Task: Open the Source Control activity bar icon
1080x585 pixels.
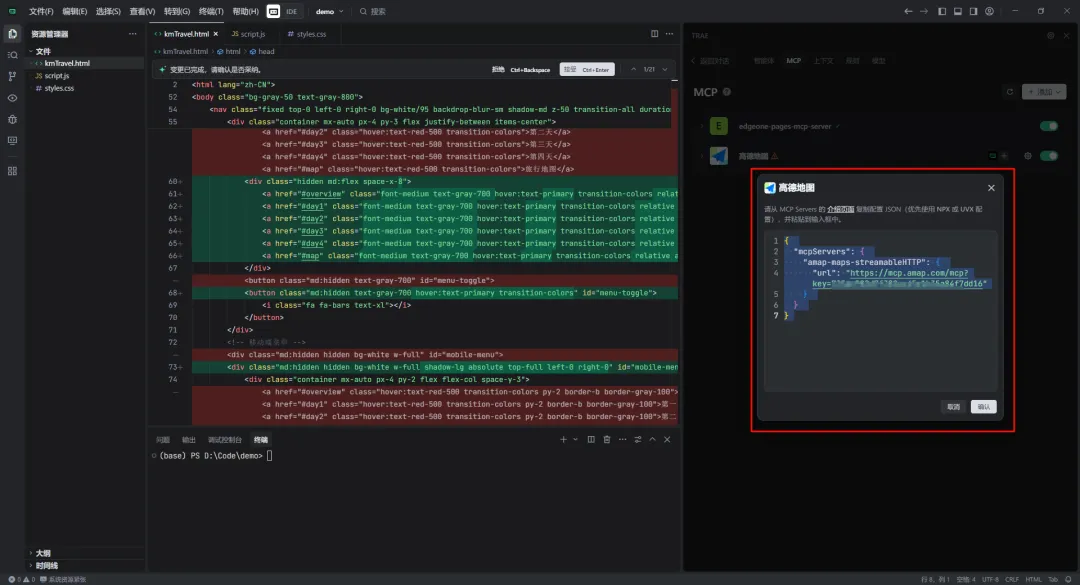Action: point(12,76)
